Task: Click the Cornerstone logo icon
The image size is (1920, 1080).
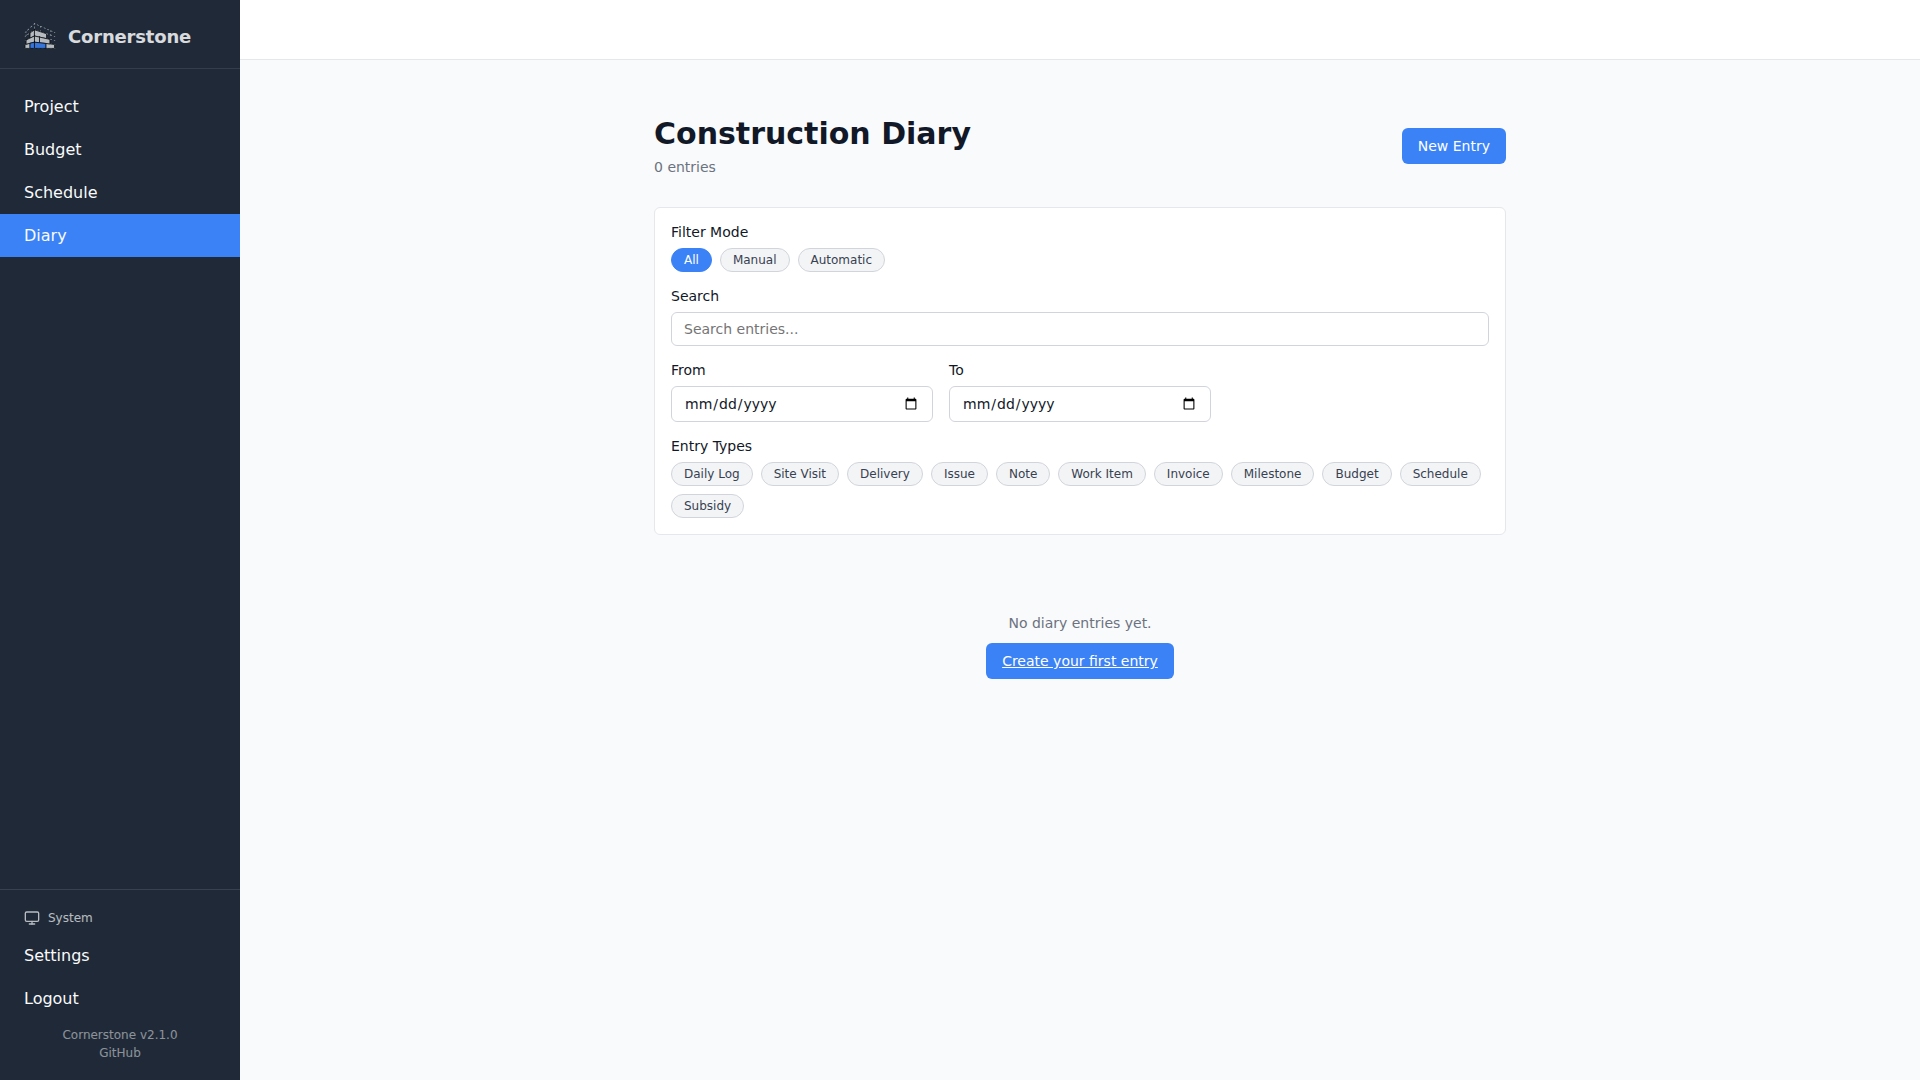Action: coord(39,37)
